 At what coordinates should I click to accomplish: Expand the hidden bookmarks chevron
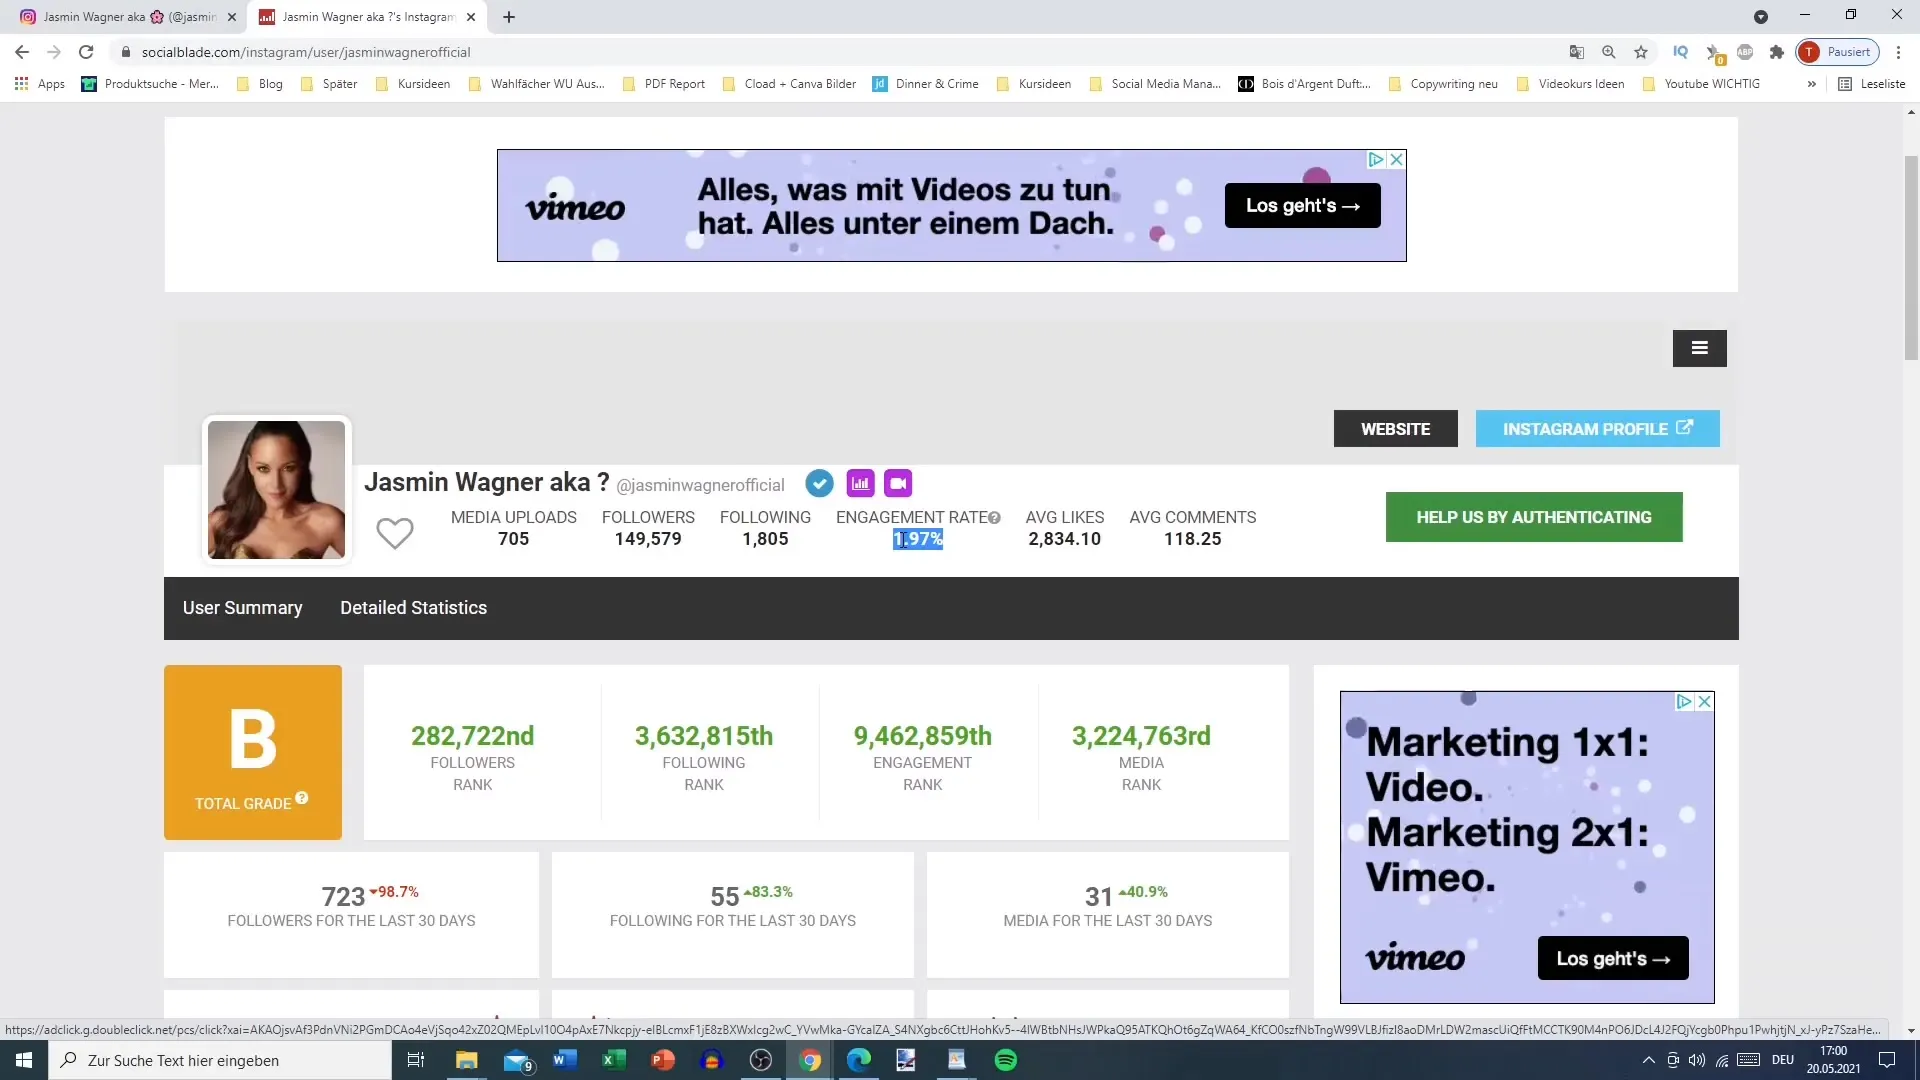1811,84
